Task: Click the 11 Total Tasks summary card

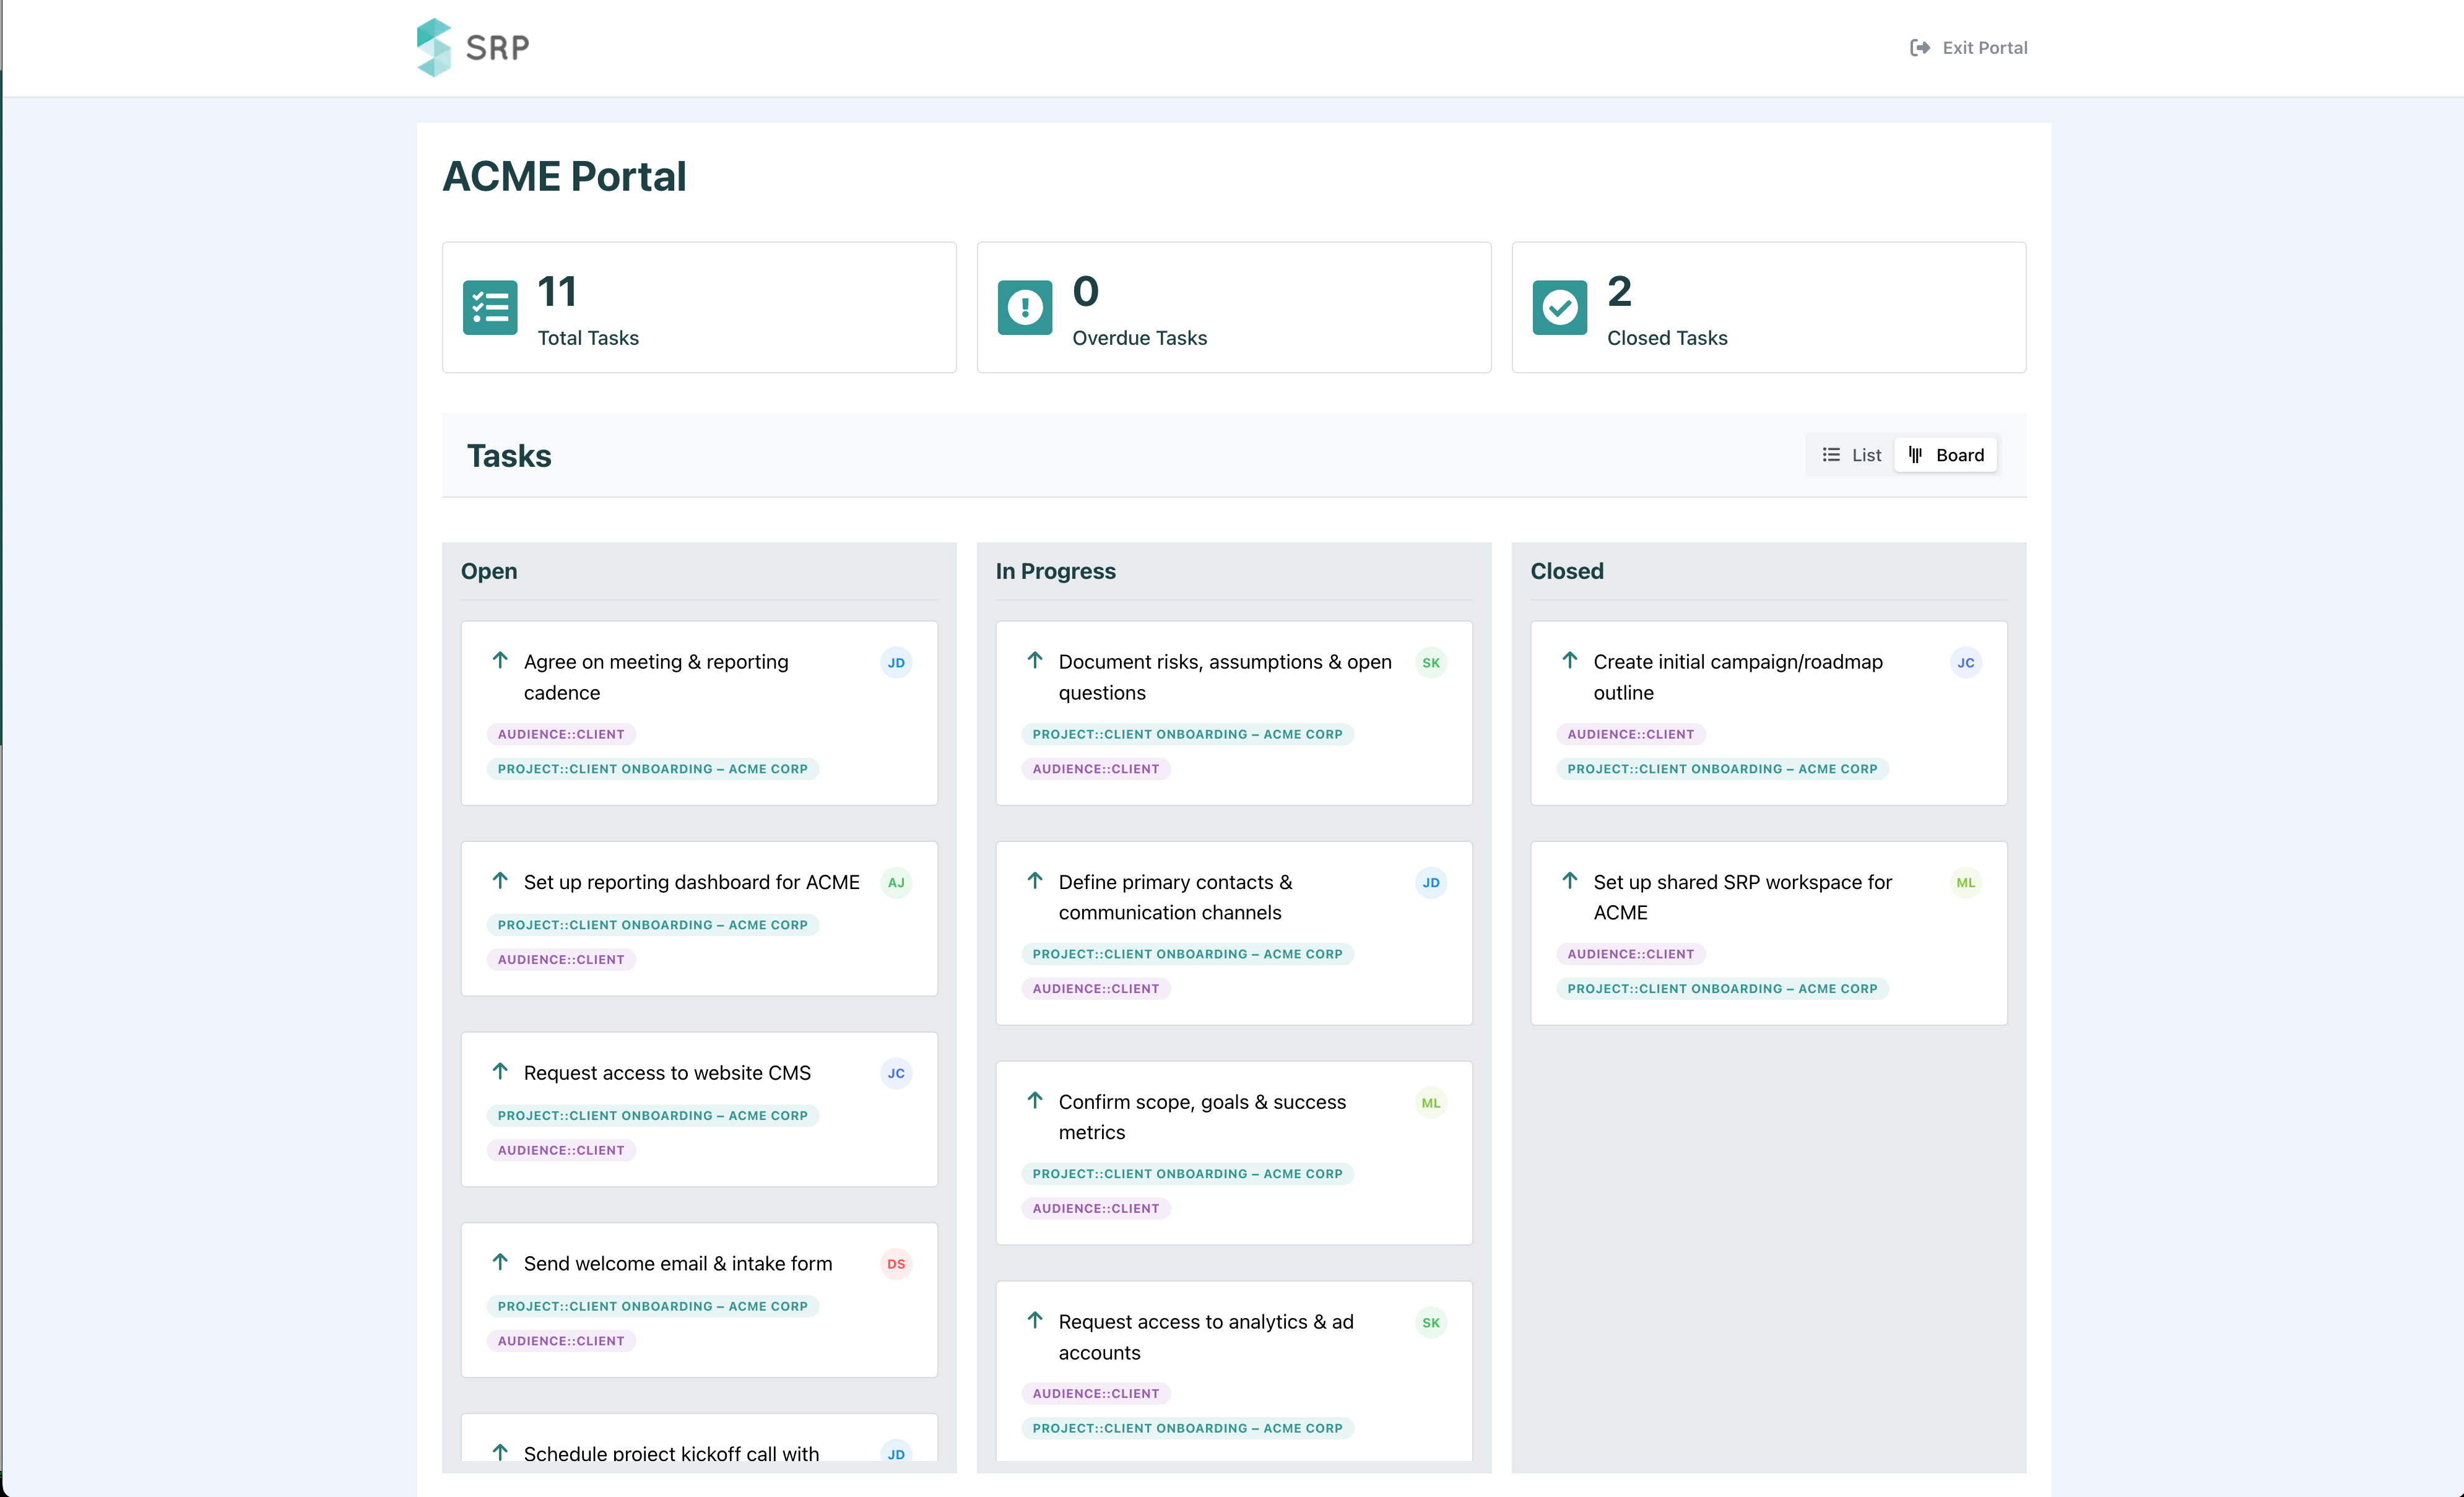Action: [x=698, y=307]
